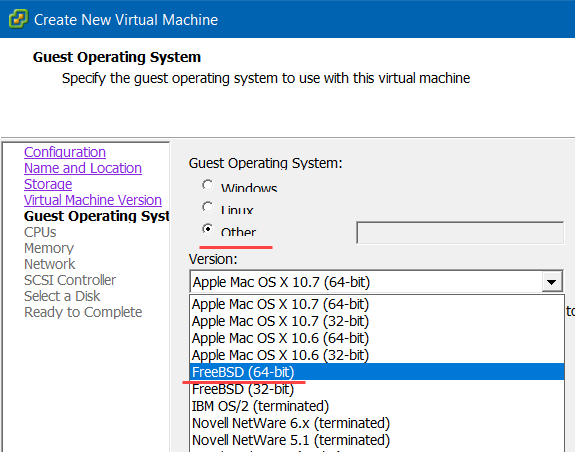Click the Network step in sidebar
Image resolution: width=575 pixels, height=452 pixels.
point(50,264)
